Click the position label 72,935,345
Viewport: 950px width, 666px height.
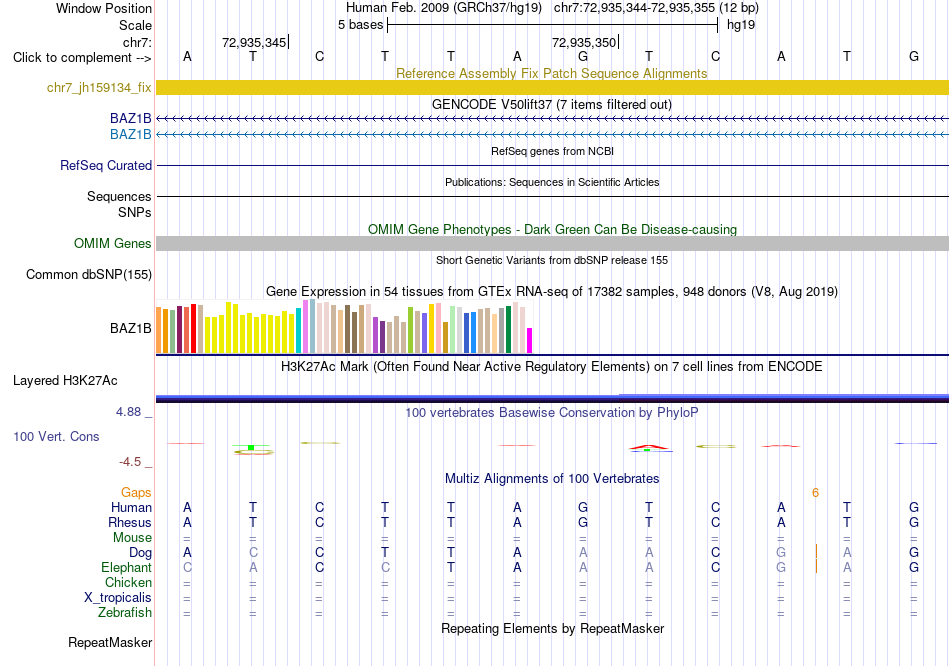click(254, 42)
